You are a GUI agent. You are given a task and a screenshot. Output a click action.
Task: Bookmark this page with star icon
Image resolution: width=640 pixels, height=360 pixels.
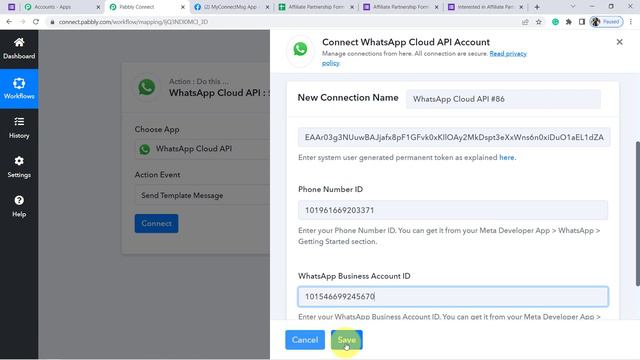tap(539, 22)
